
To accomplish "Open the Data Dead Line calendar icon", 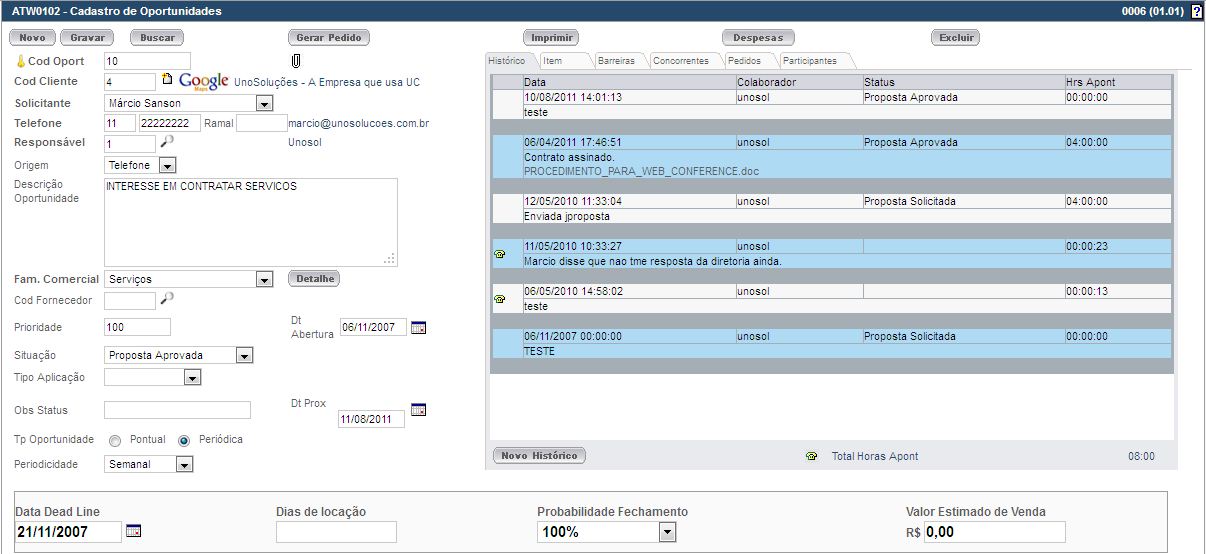I will (x=134, y=531).
